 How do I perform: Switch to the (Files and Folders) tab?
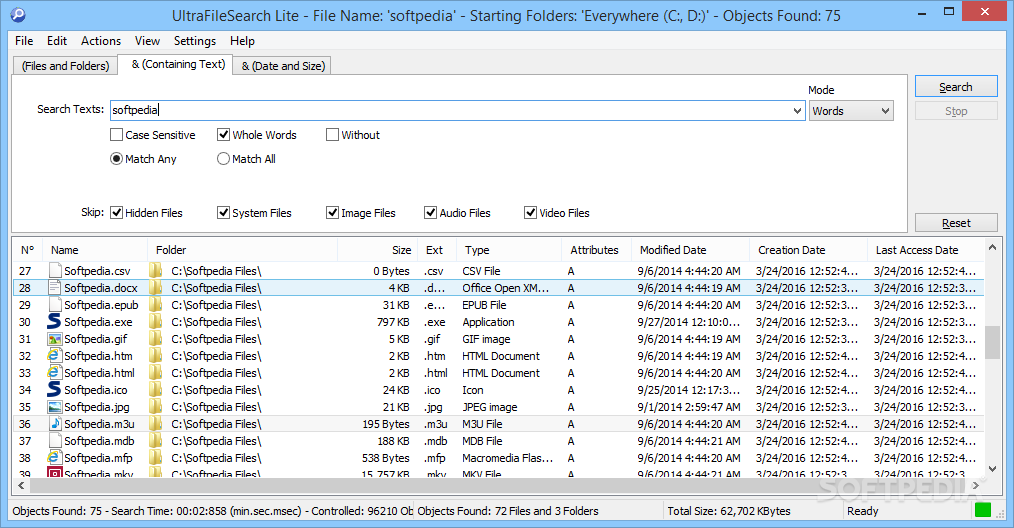coord(65,66)
